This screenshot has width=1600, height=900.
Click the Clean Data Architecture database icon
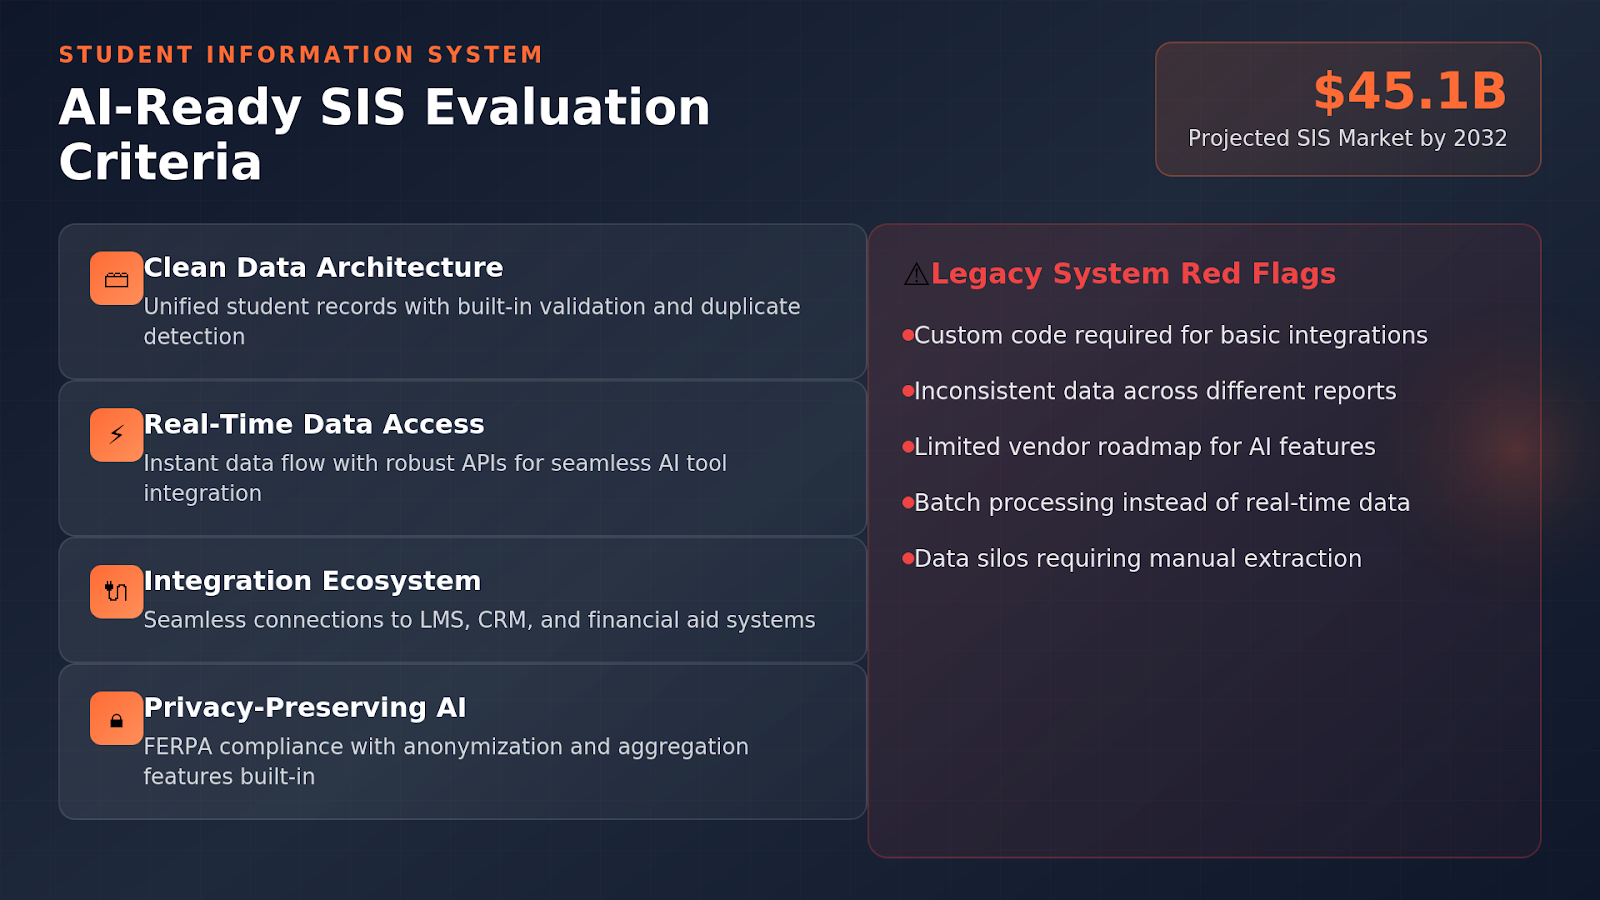point(116,278)
